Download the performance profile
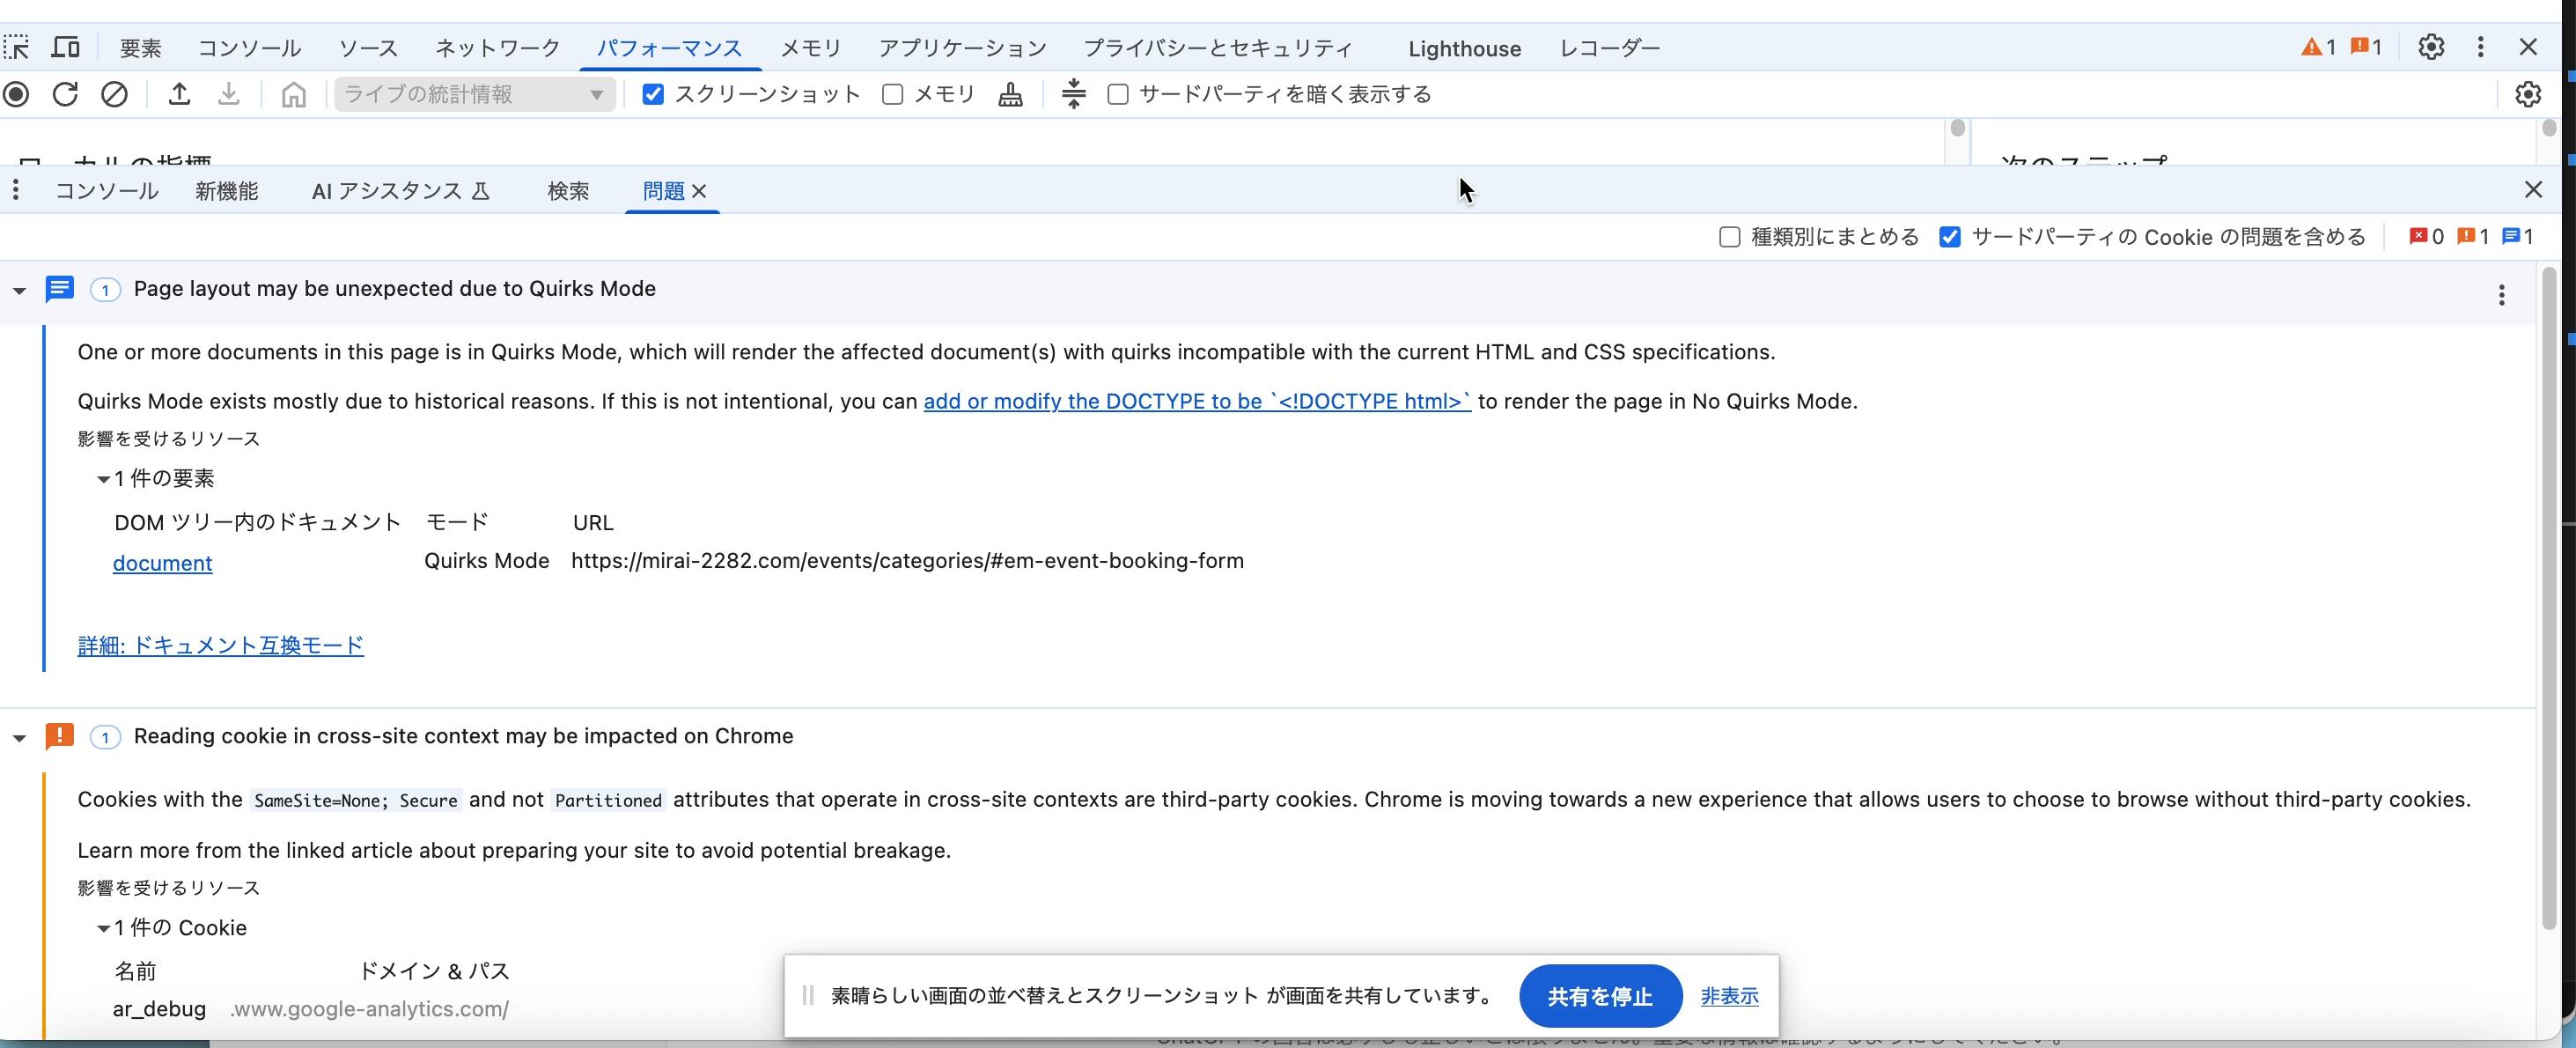The width and height of the screenshot is (2576, 1048). 229,94
